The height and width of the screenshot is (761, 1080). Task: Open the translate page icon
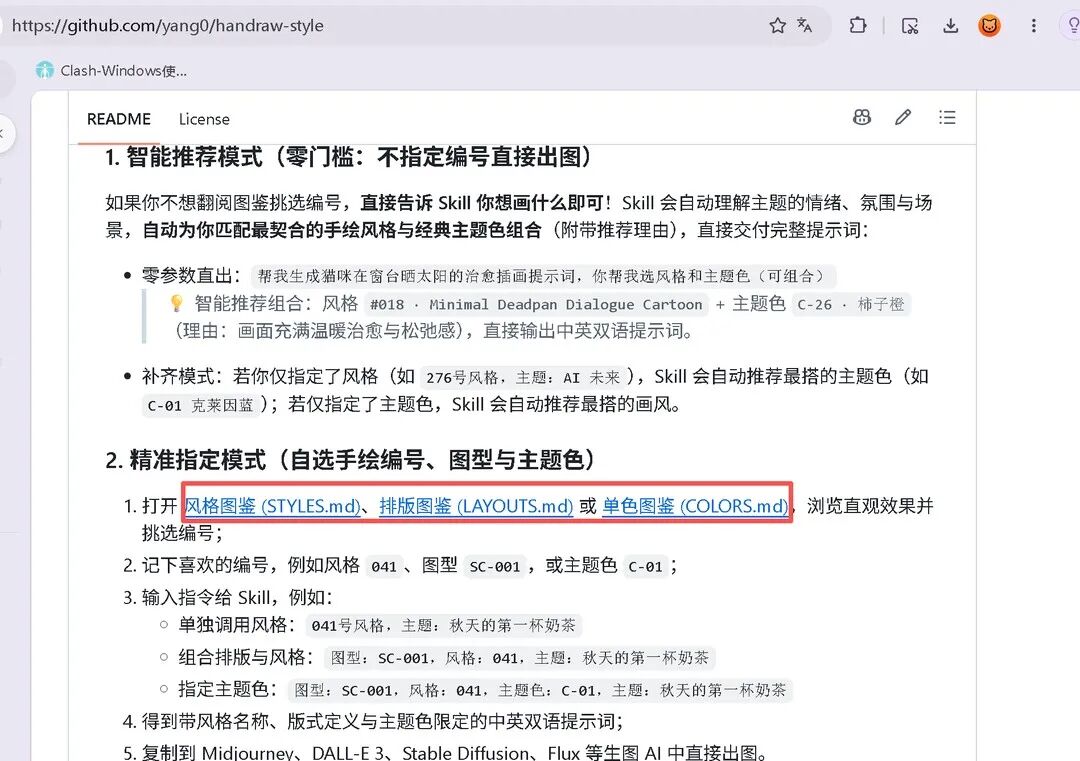(804, 25)
